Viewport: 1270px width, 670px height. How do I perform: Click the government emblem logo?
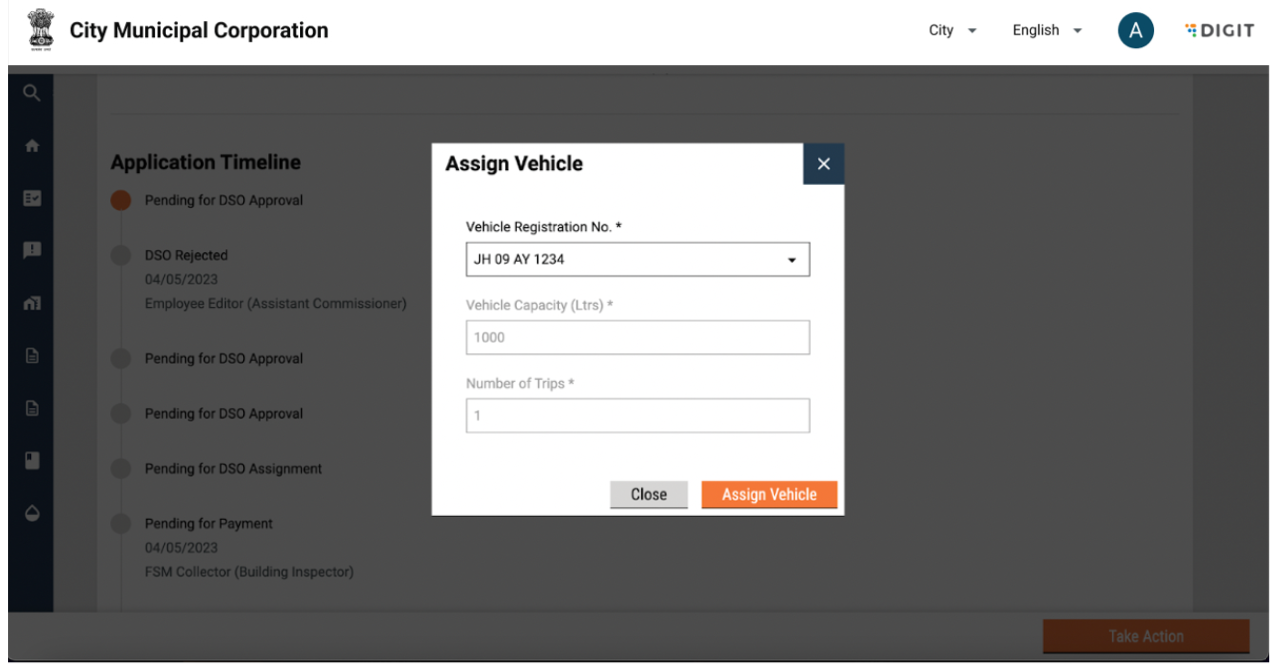coord(40,31)
